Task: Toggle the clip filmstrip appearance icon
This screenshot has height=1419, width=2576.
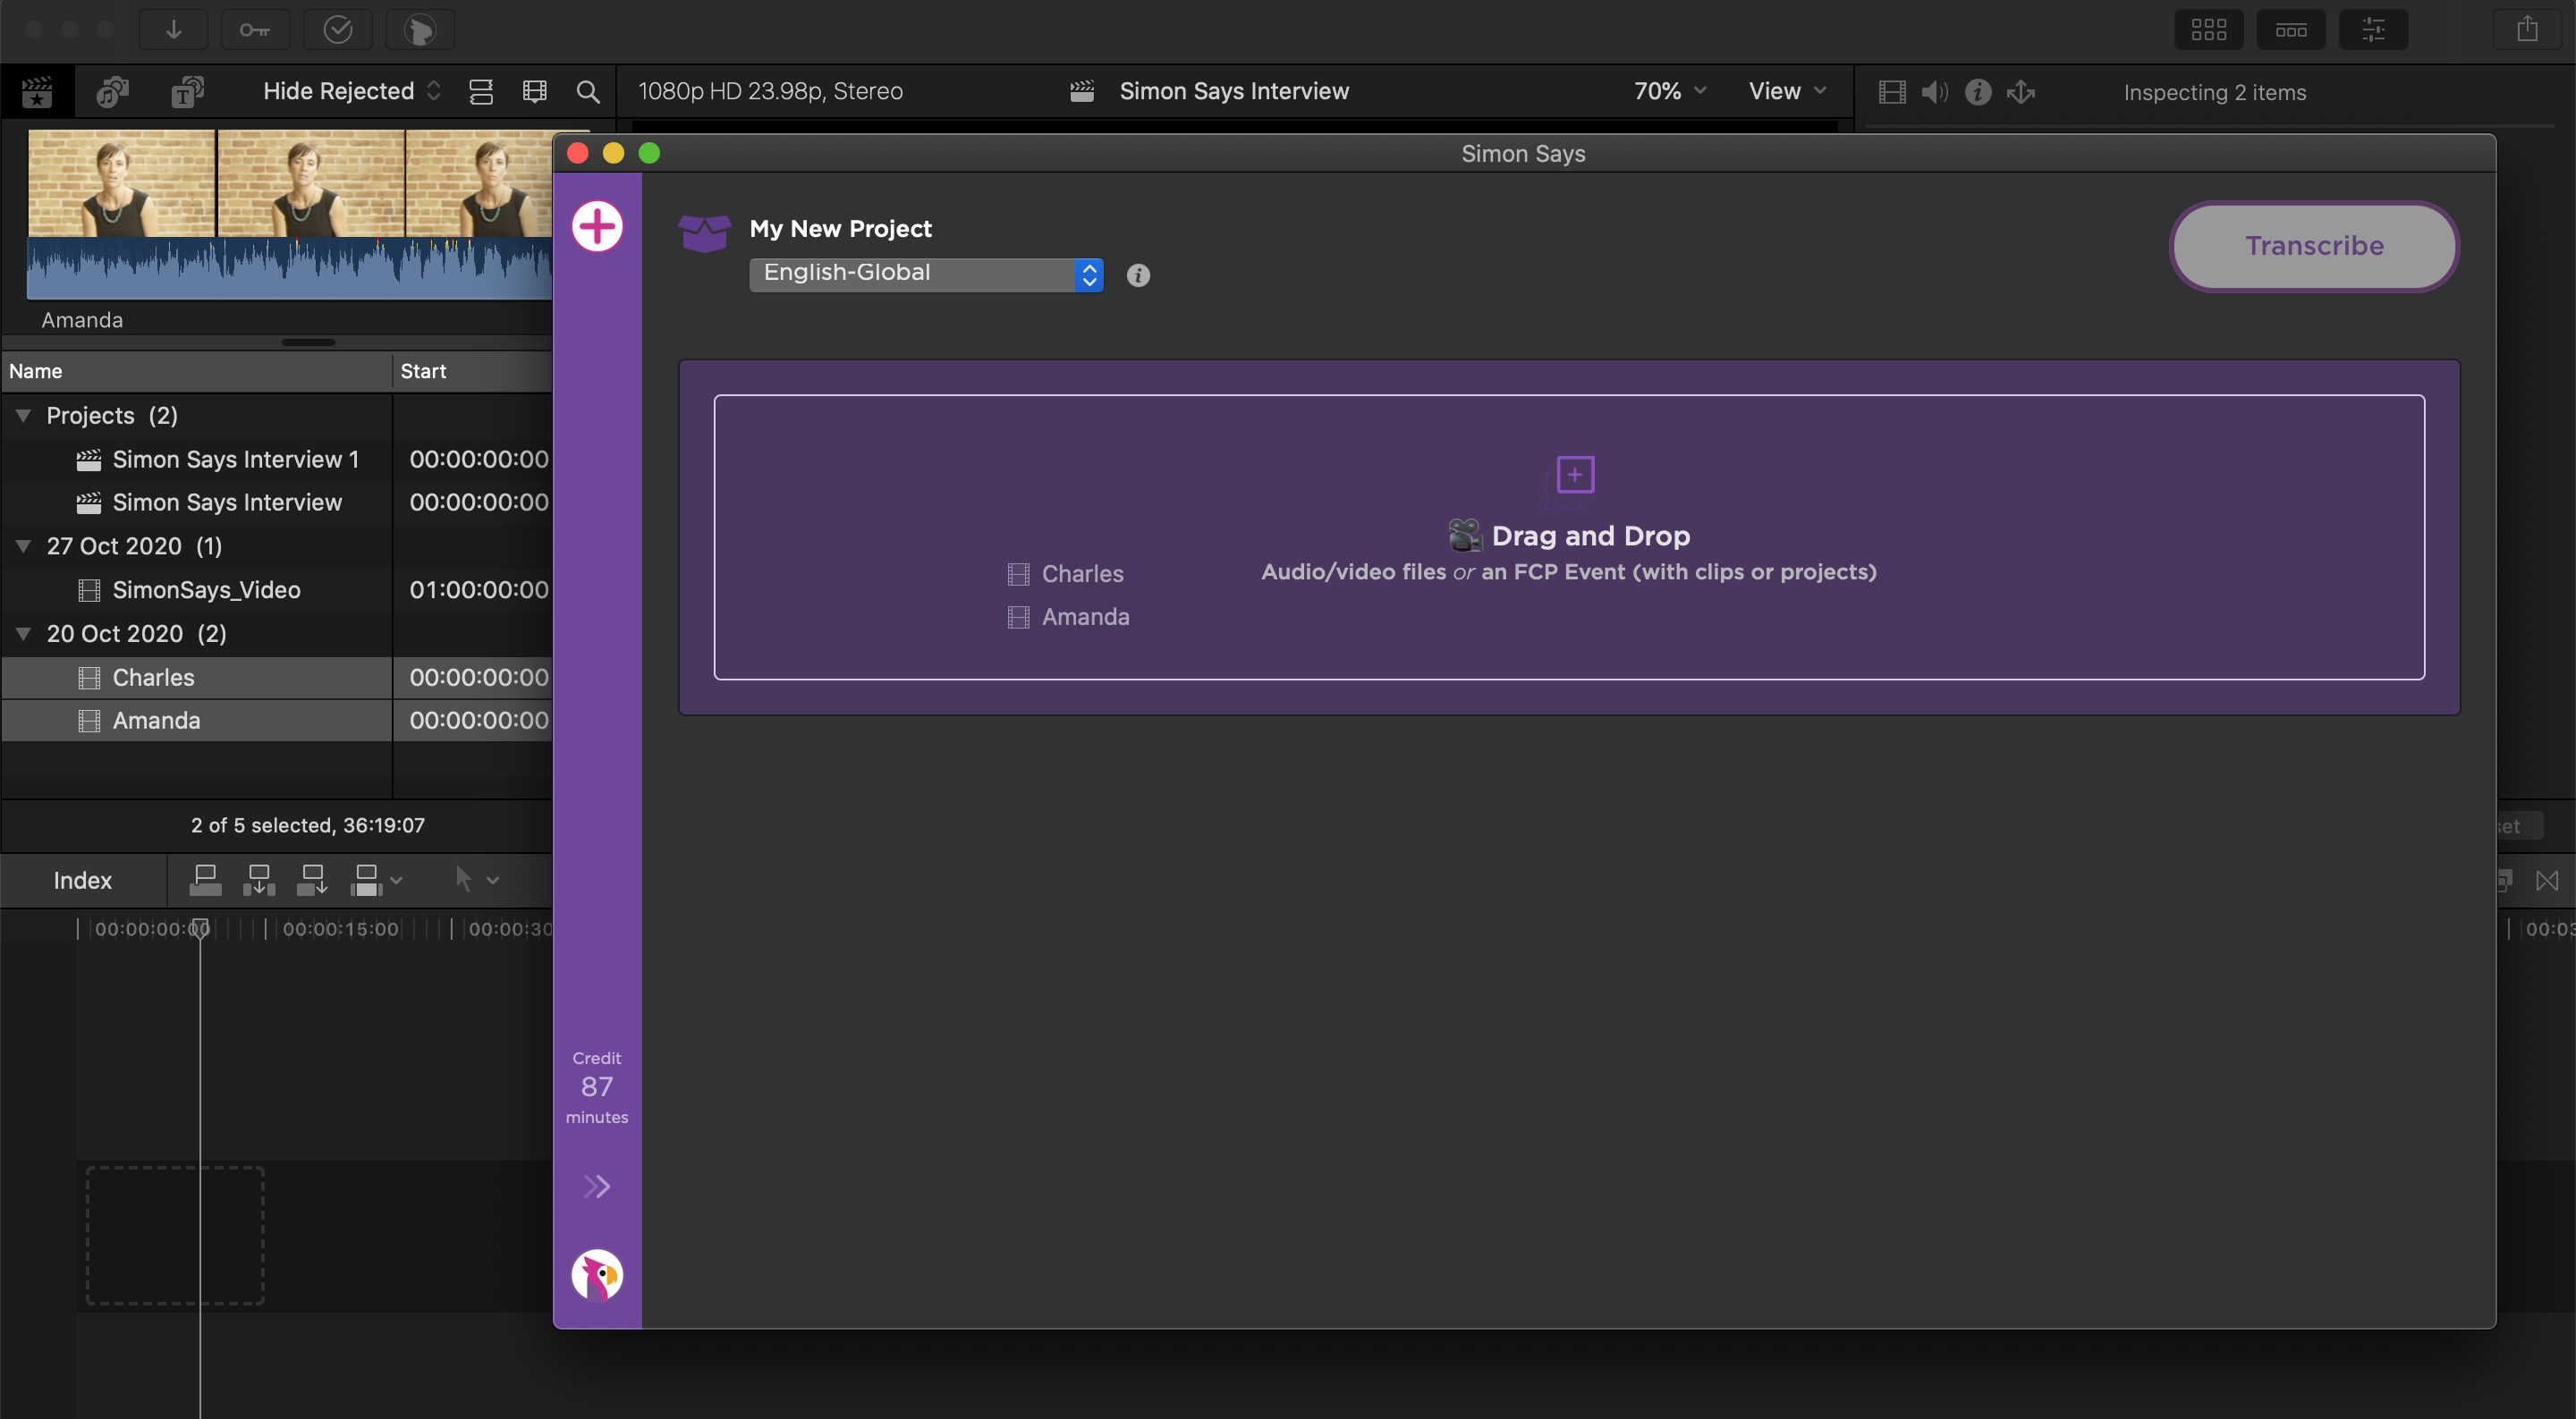Action: point(535,92)
